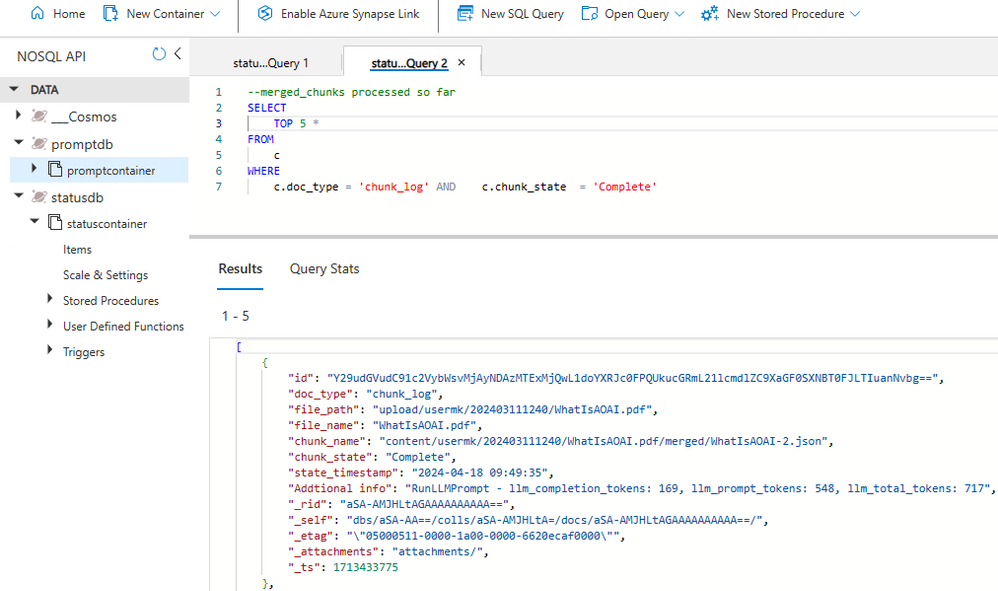
Task: Click the 'Complete' string in query
Action: [624, 187]
